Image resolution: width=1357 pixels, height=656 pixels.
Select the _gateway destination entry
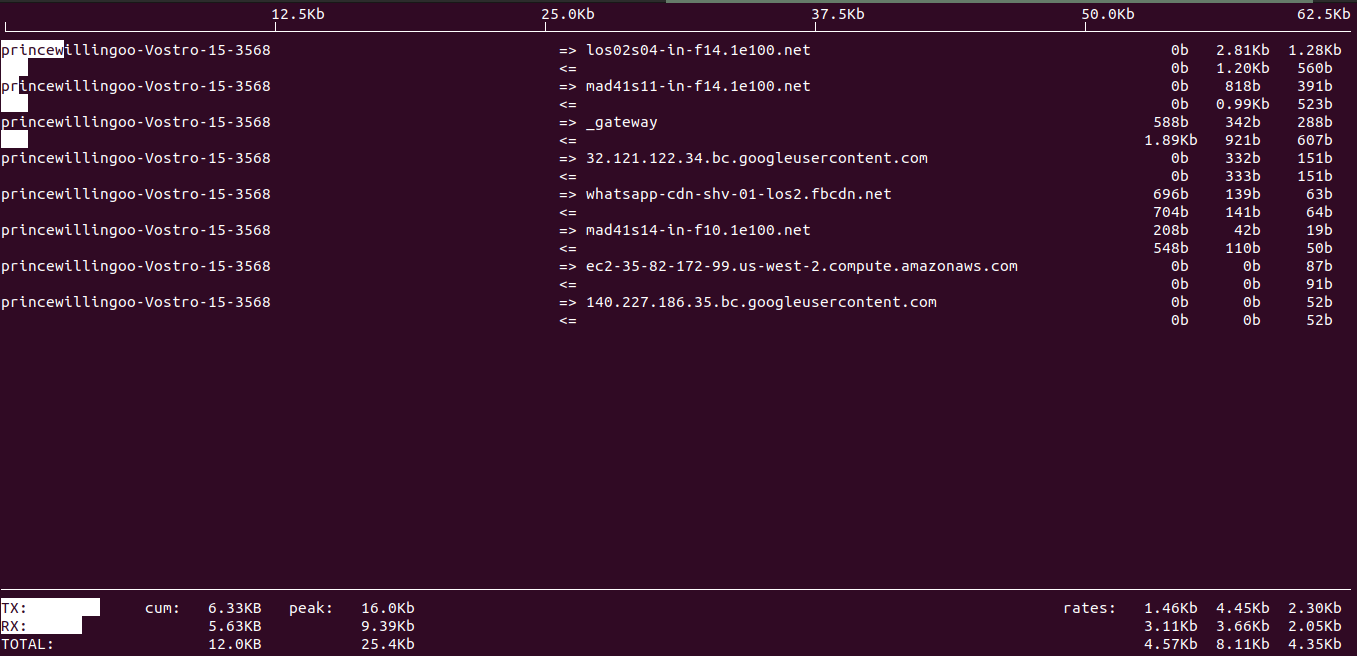click(622, 122)
